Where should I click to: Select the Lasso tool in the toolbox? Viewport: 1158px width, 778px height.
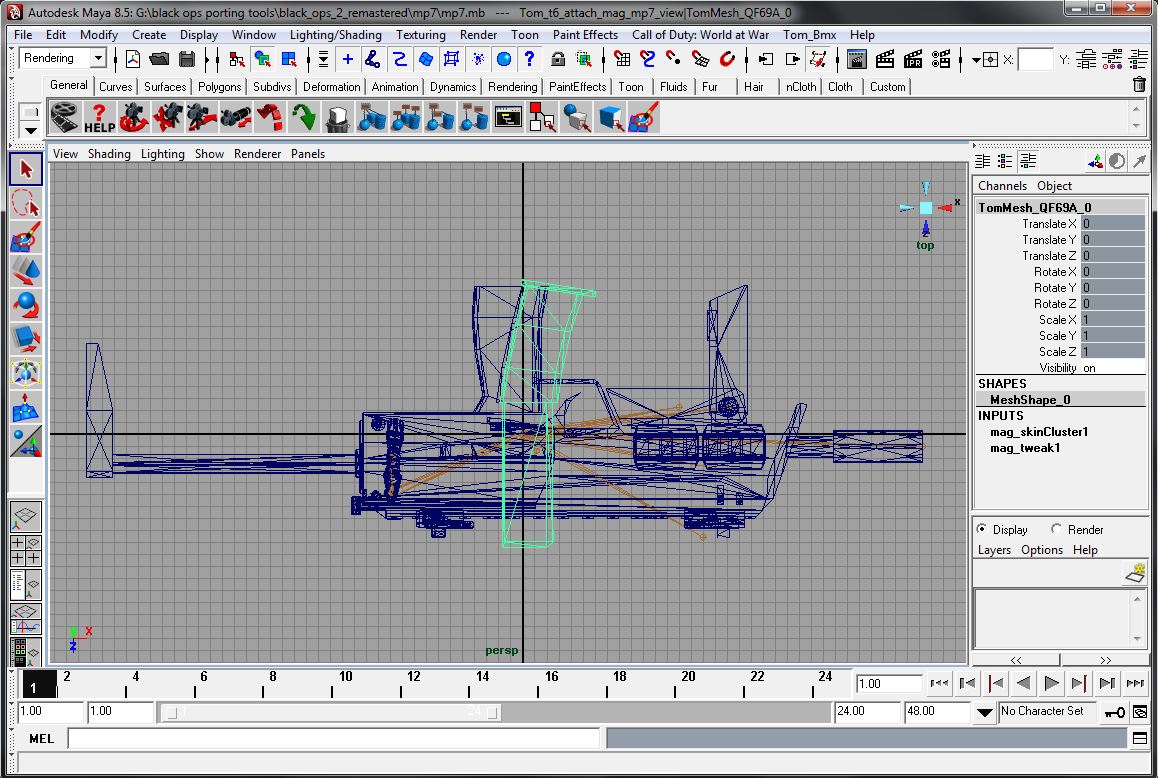coord(26,203)
